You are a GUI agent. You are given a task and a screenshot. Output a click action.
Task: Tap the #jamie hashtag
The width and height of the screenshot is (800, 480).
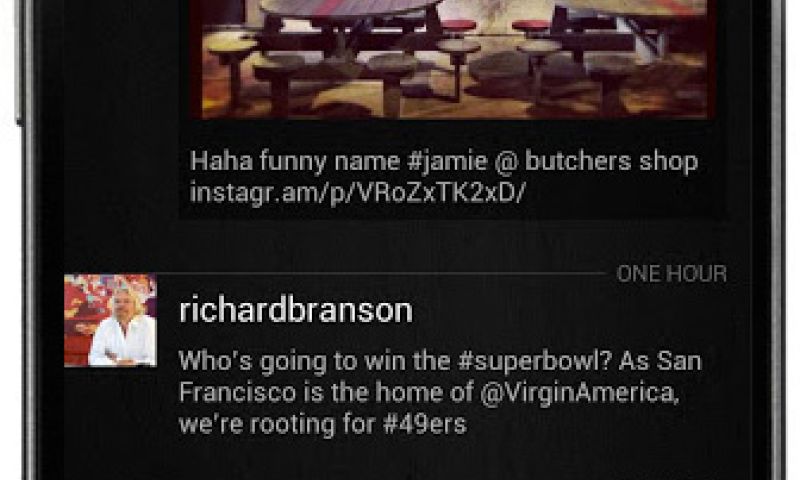pyautogui.click(x=446, y=161)
